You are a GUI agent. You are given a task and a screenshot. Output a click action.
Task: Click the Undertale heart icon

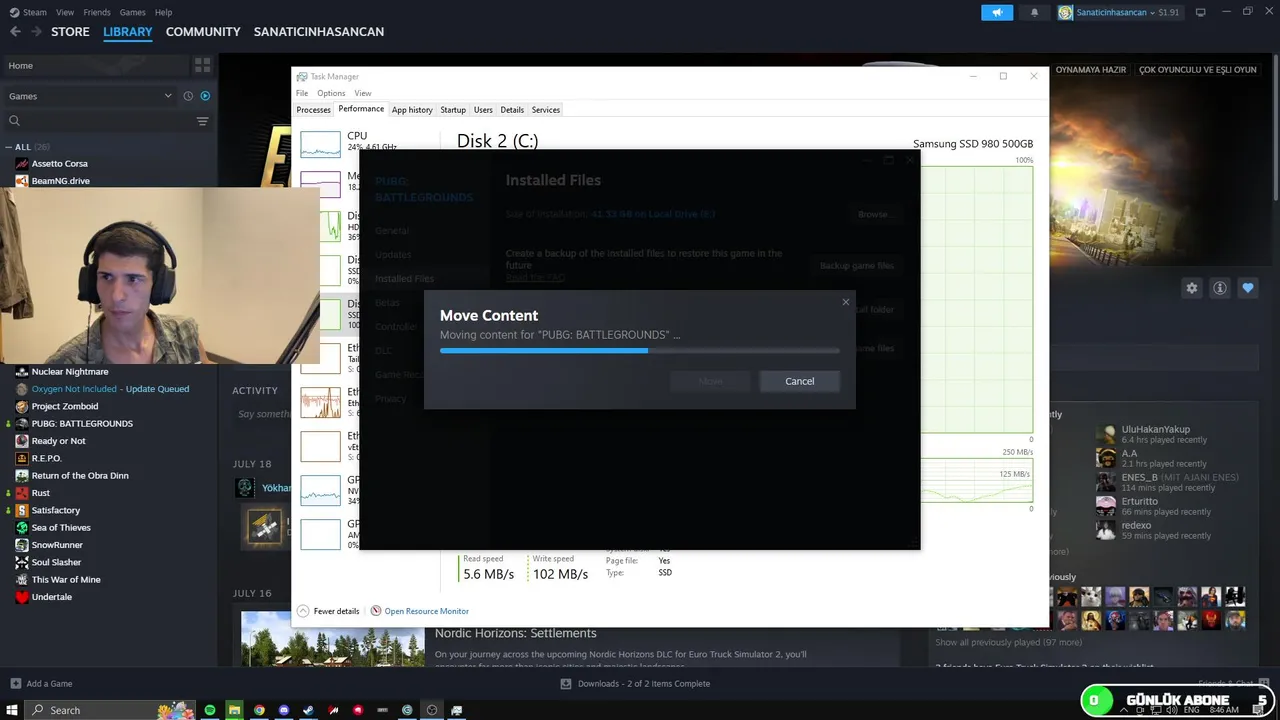(22, 597)
